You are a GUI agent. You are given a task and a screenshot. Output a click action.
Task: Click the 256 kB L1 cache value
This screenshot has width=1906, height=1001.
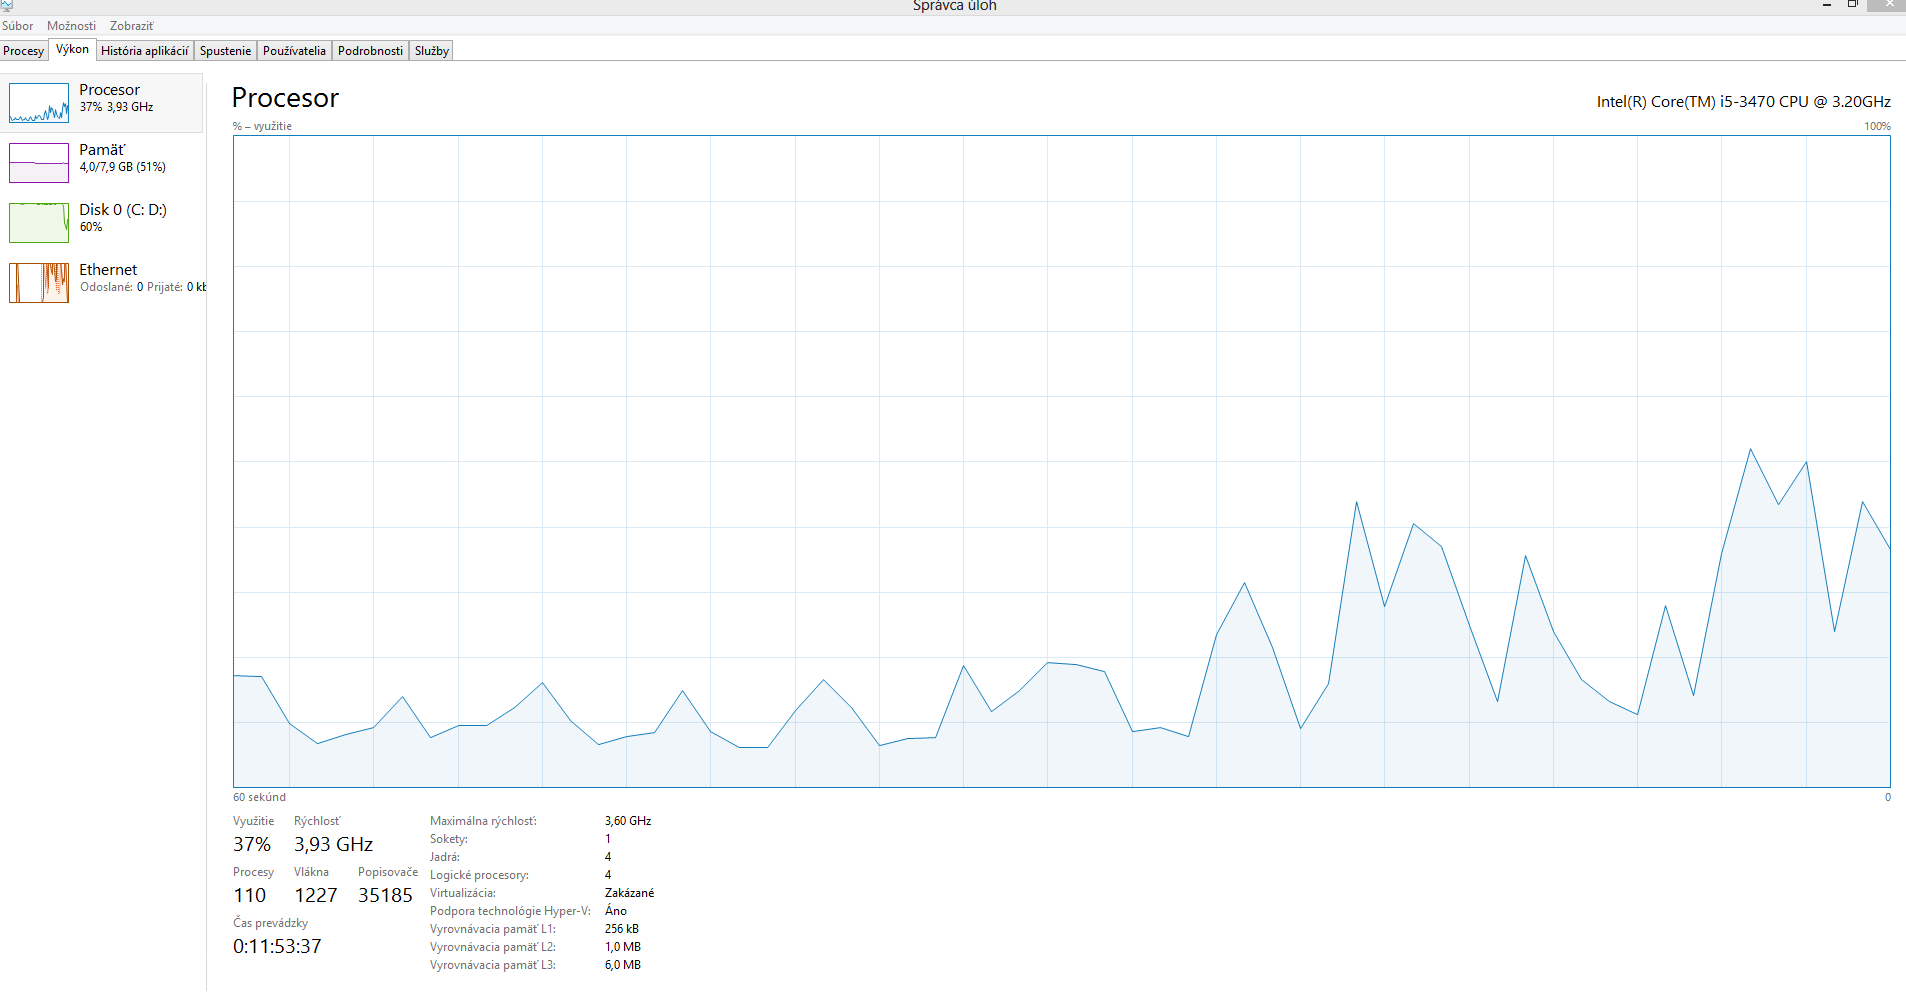[x=622, y=929]
